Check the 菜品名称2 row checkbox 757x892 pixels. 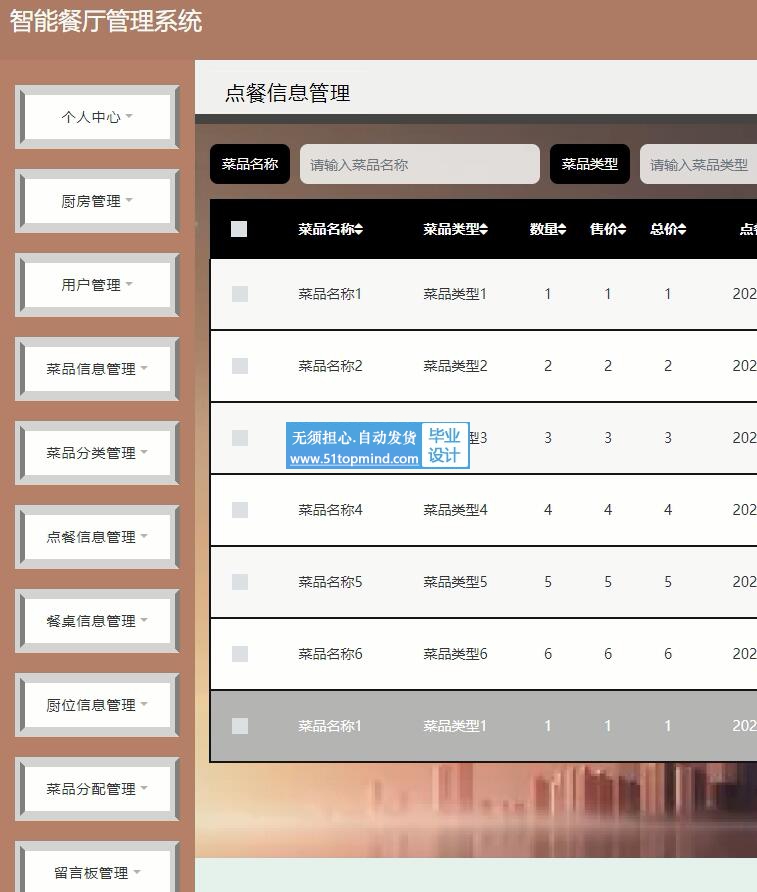(x=240, y=366)
